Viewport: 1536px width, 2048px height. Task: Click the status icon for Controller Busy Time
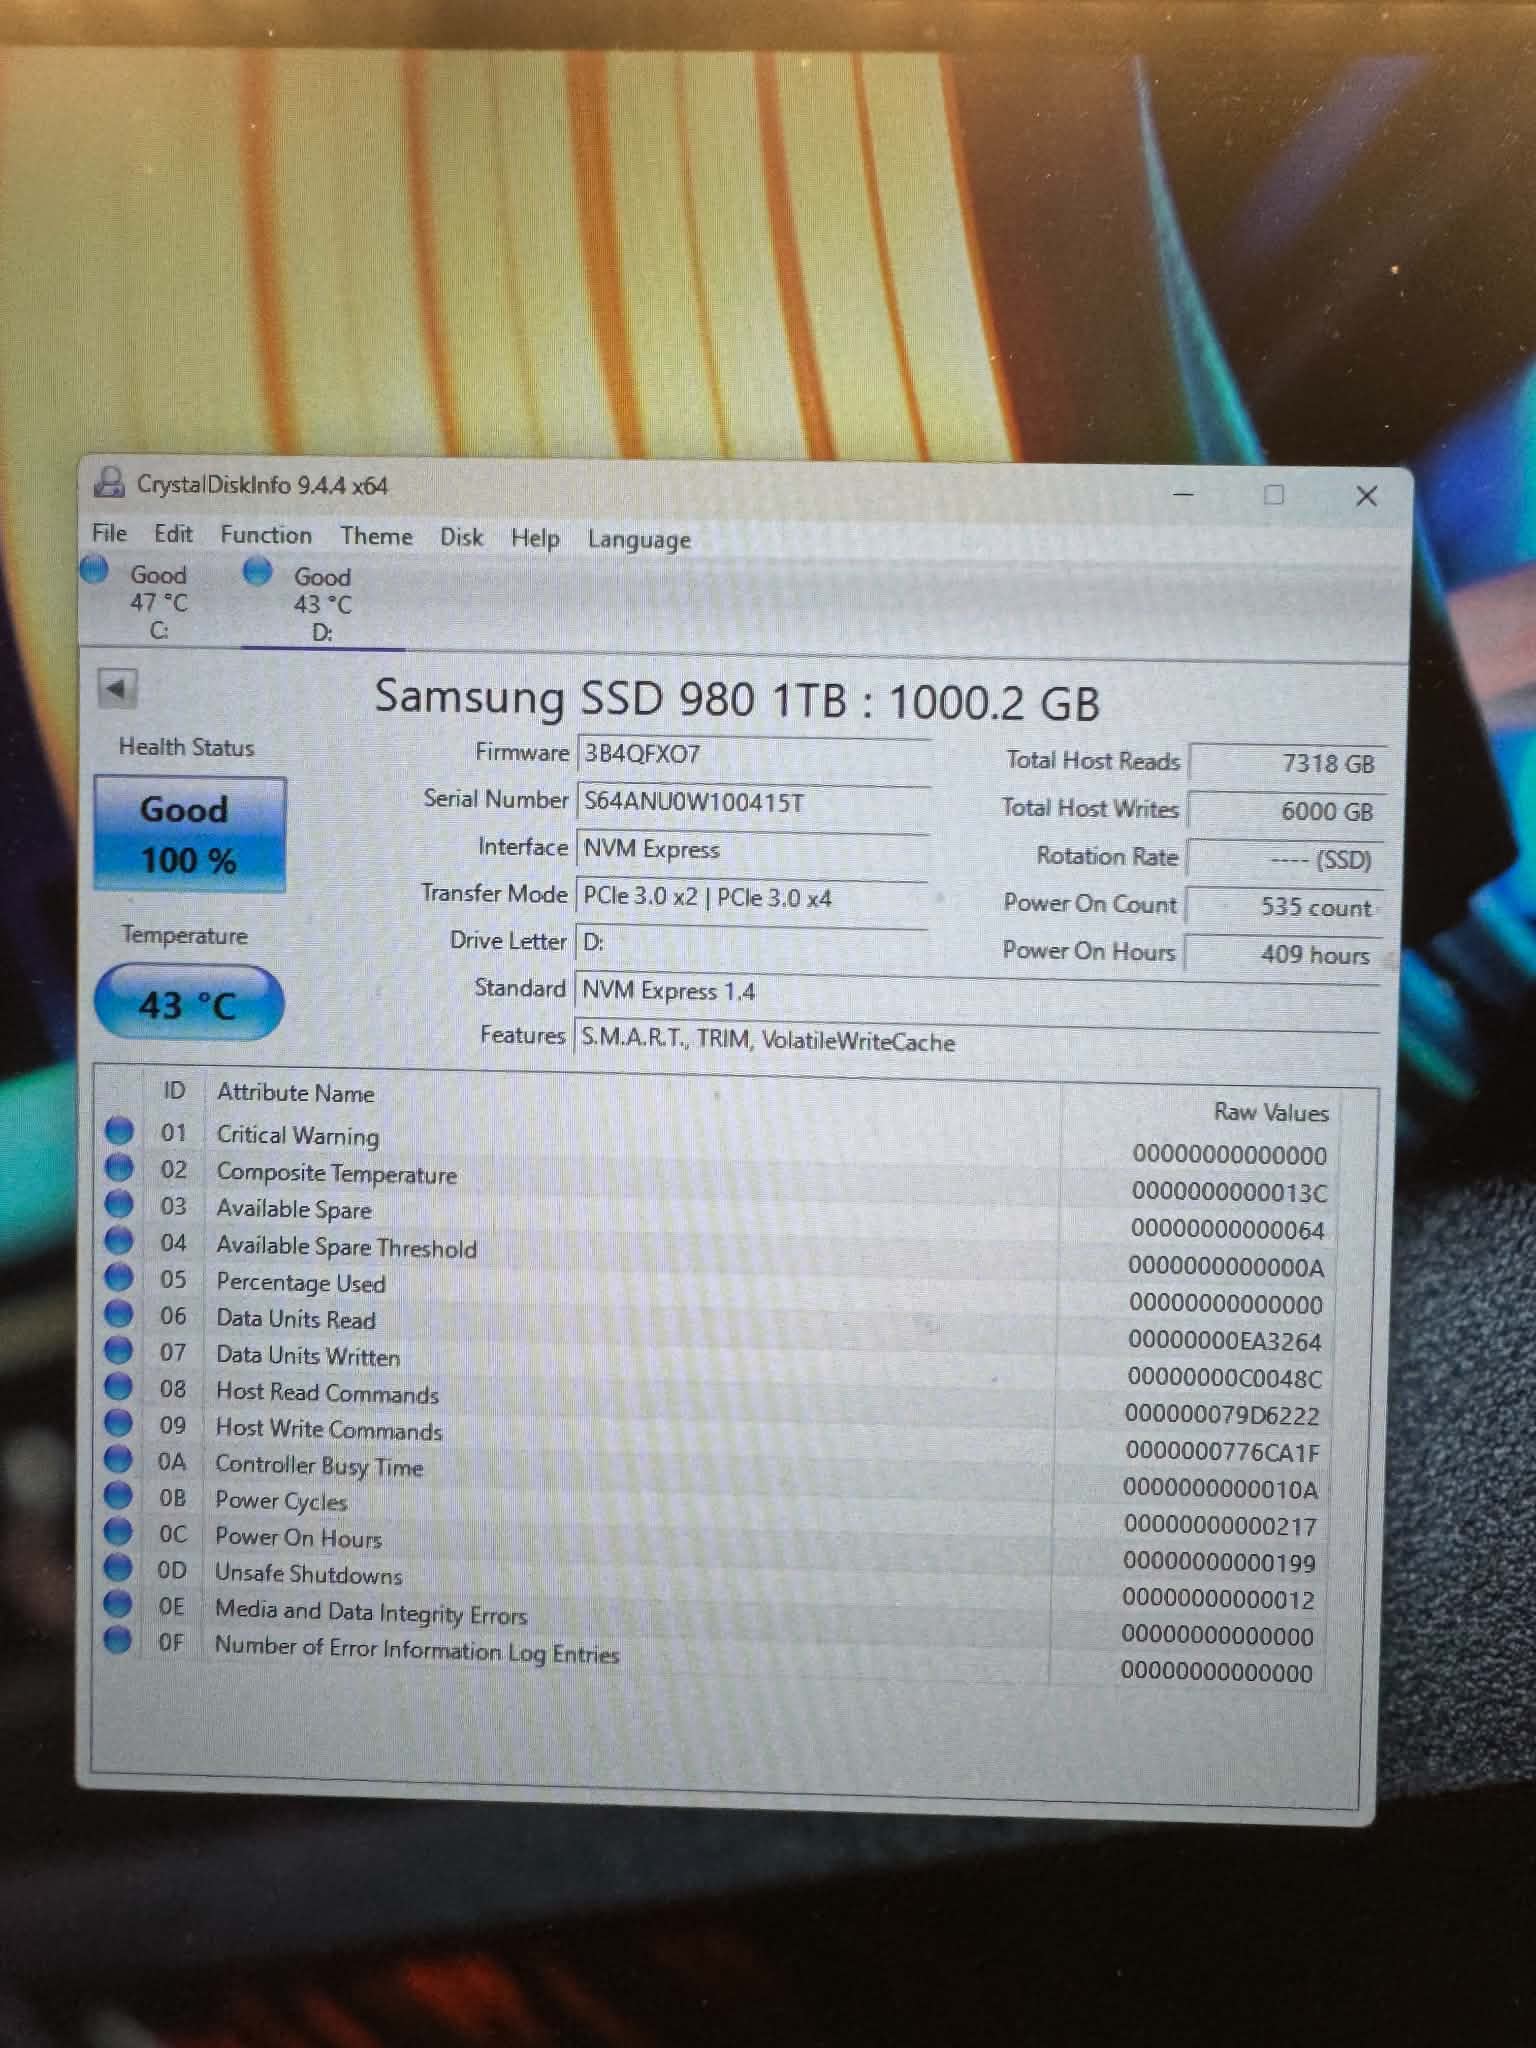119,1459
